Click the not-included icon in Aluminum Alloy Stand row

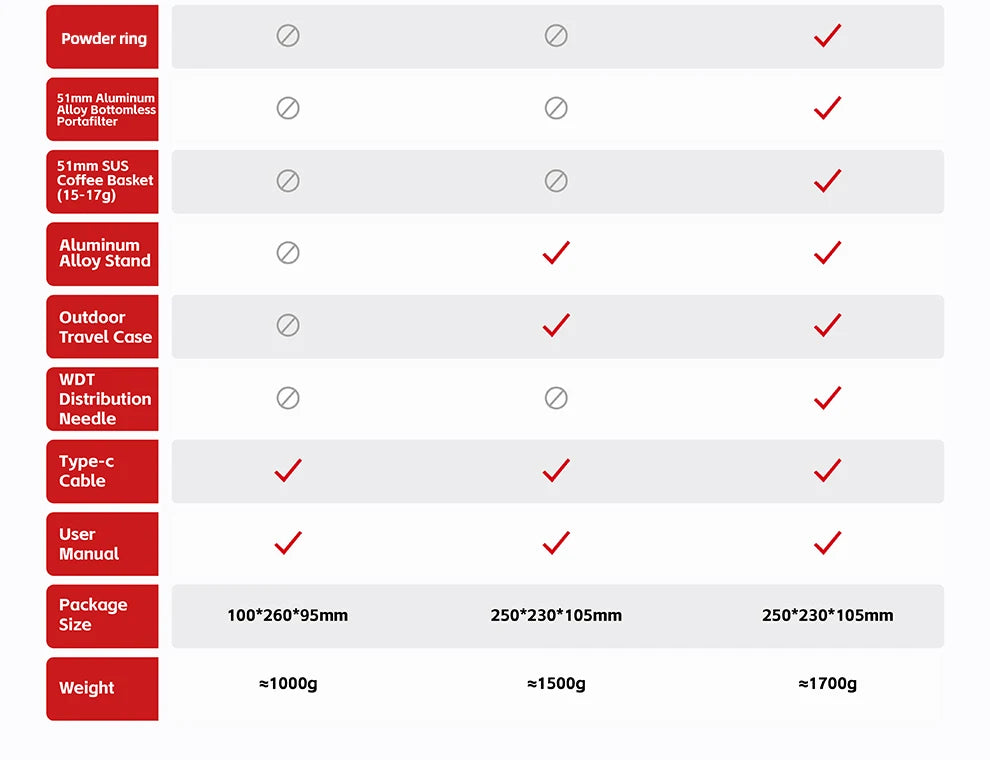click(x=288, y=253)
